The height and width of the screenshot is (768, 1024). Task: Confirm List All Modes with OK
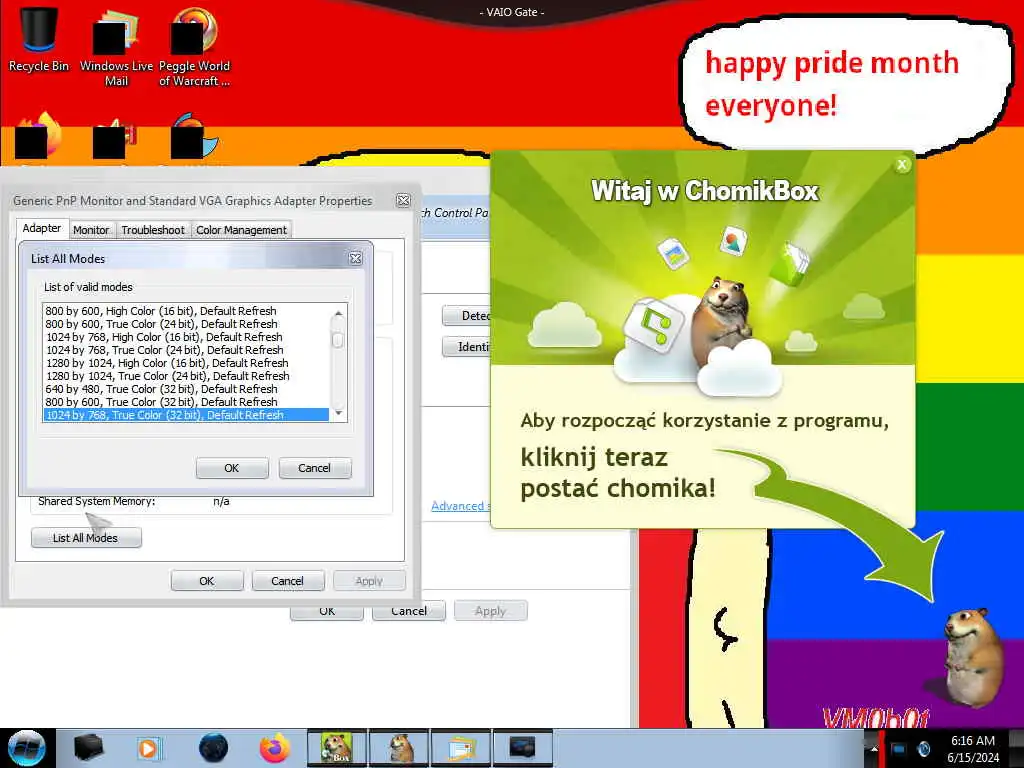pos(232,468)
